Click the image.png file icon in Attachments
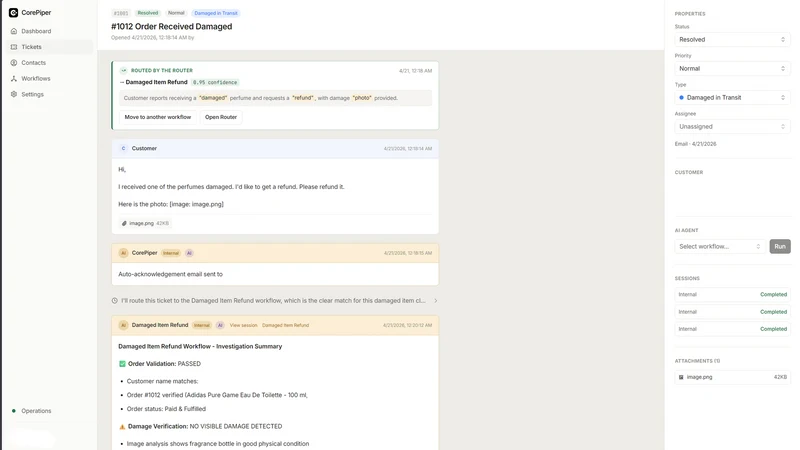Image resolution: width=800 pixels, height=450 pixels. click(681, 377)
